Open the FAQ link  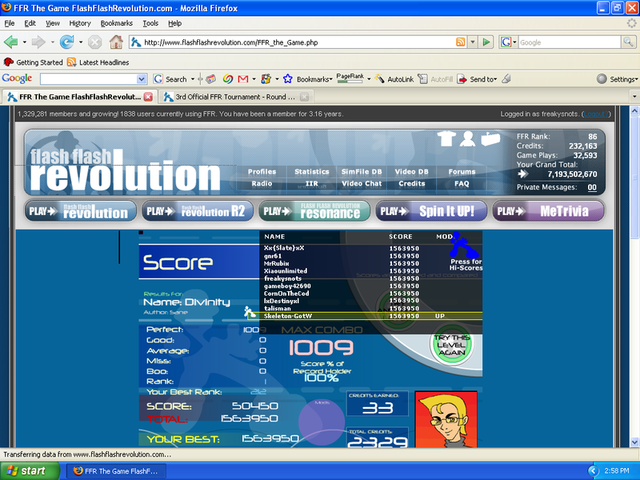click(x=462, y=184)
